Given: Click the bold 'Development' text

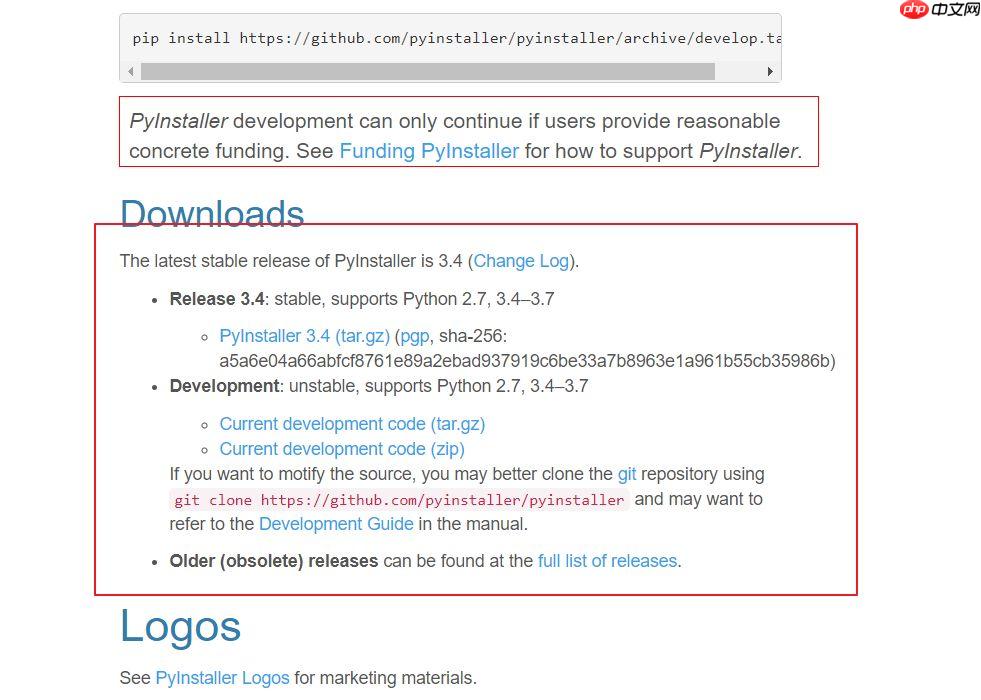Looking at the screenshot, I should tap(225, 386).
